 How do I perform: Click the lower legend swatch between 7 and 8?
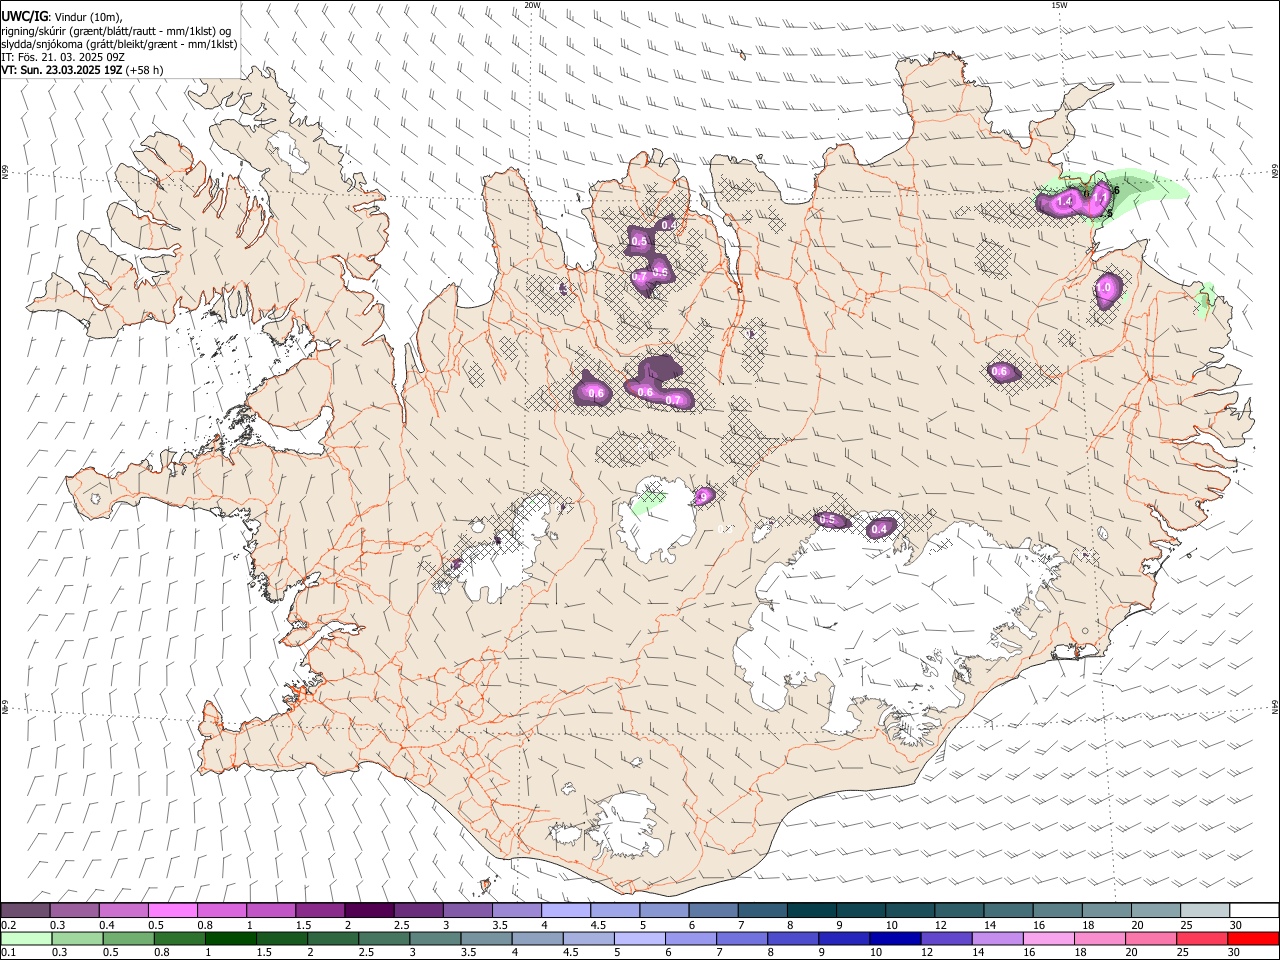pyautogui.click(x=741, y=939)
